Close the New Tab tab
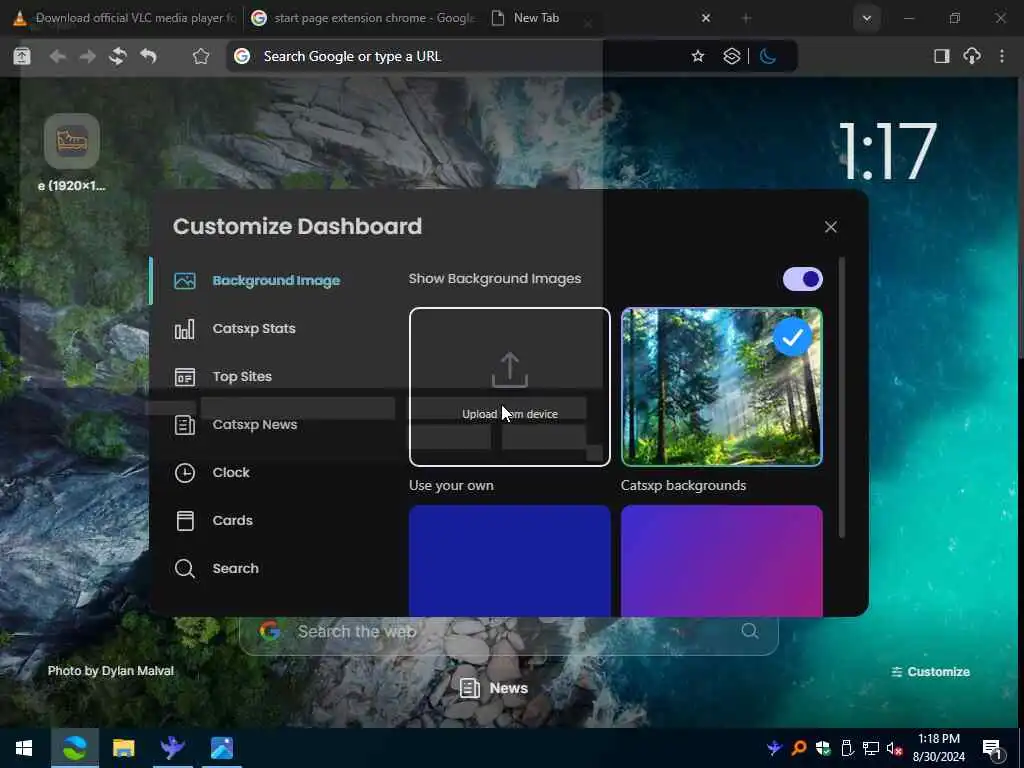 [x=706, y=18]
